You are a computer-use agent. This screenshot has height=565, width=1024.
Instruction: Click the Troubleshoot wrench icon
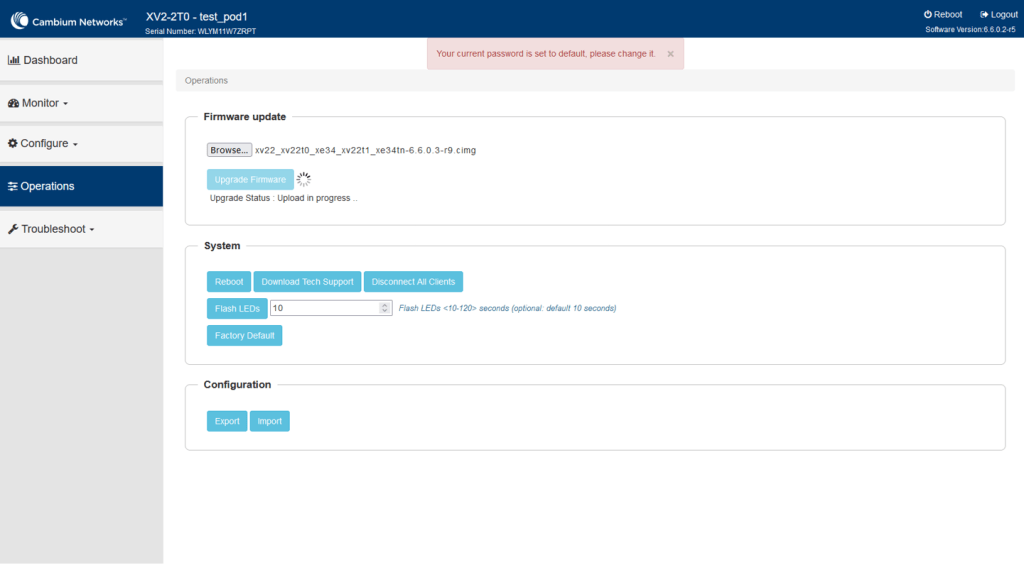[13, 229]
